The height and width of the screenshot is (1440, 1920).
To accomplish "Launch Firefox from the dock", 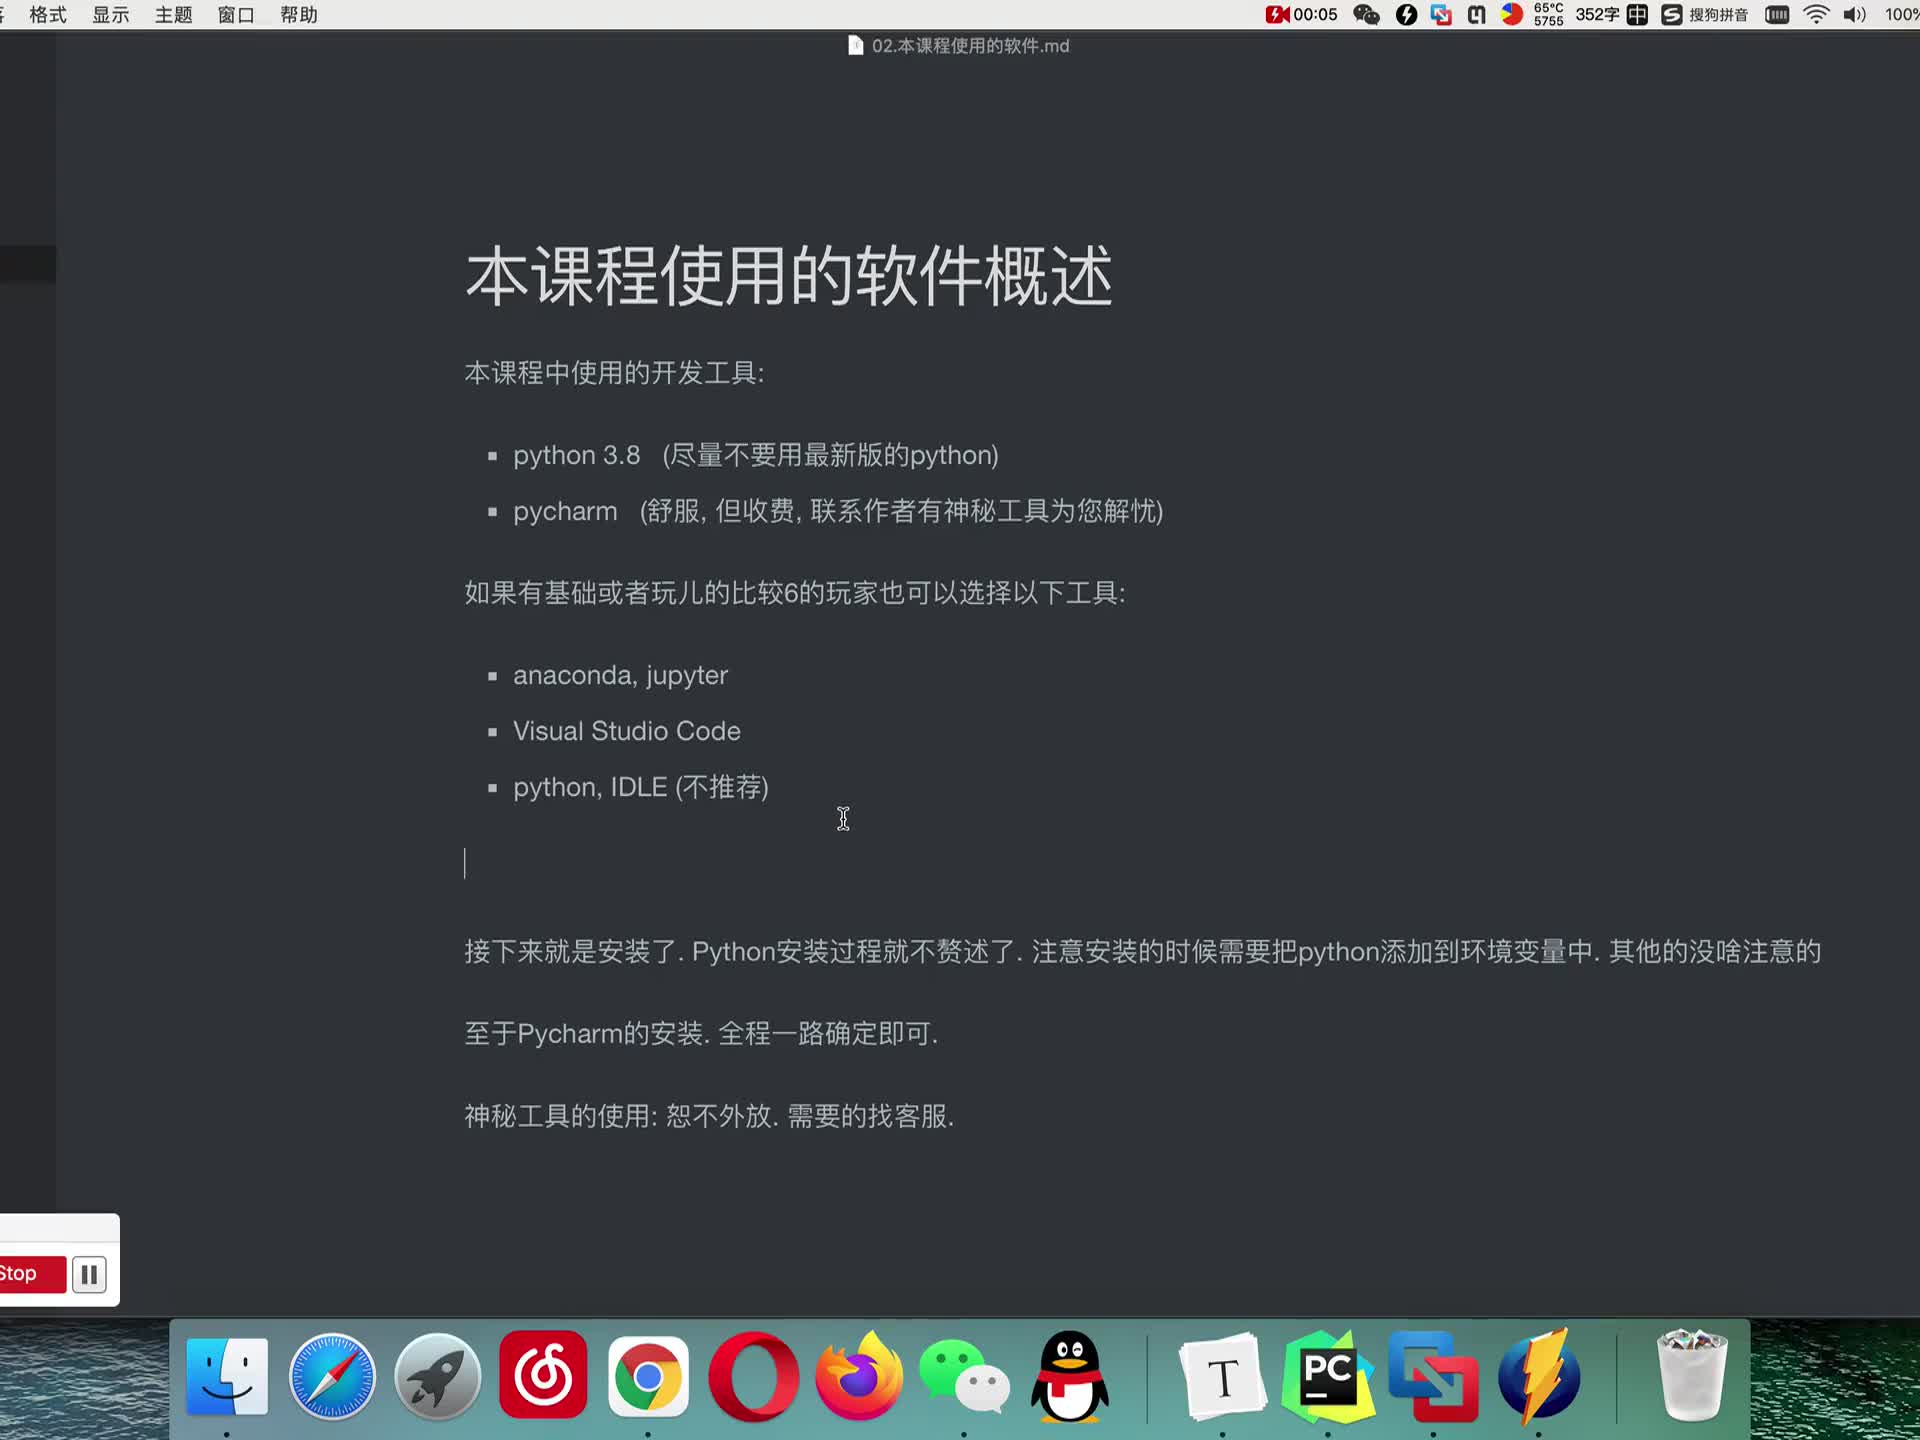I will pyautogui.click(x=859, y=1376).
